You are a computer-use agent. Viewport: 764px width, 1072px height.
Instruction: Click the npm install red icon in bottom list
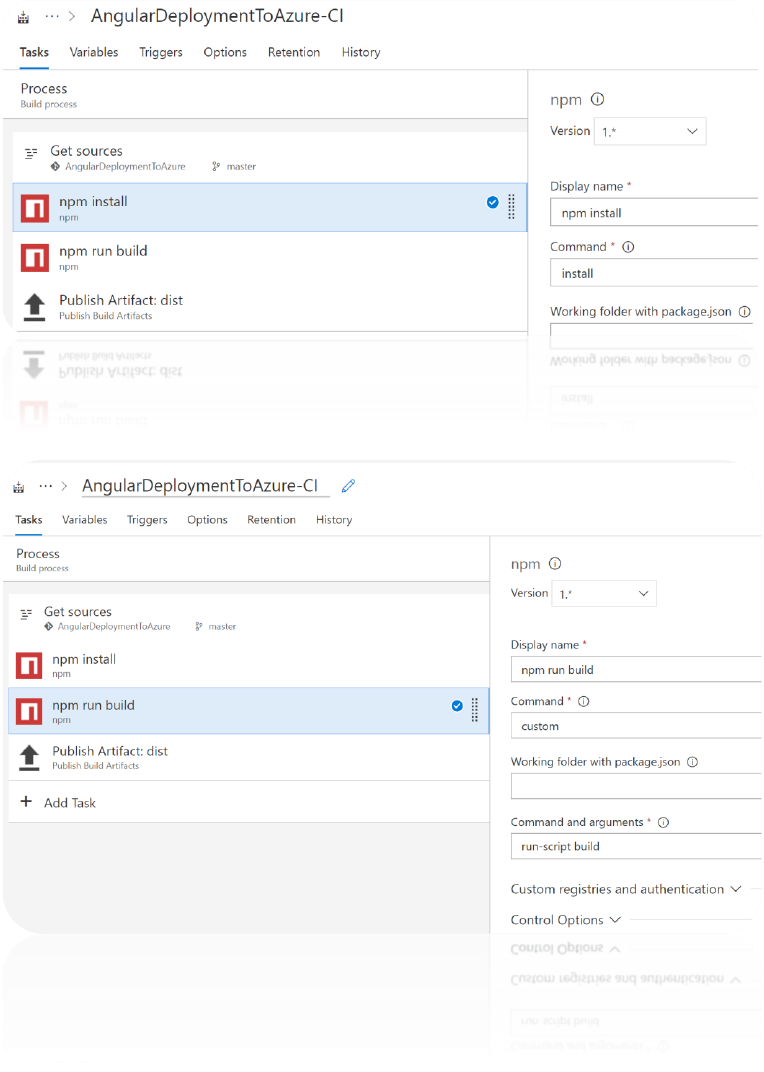pos(29,665)
